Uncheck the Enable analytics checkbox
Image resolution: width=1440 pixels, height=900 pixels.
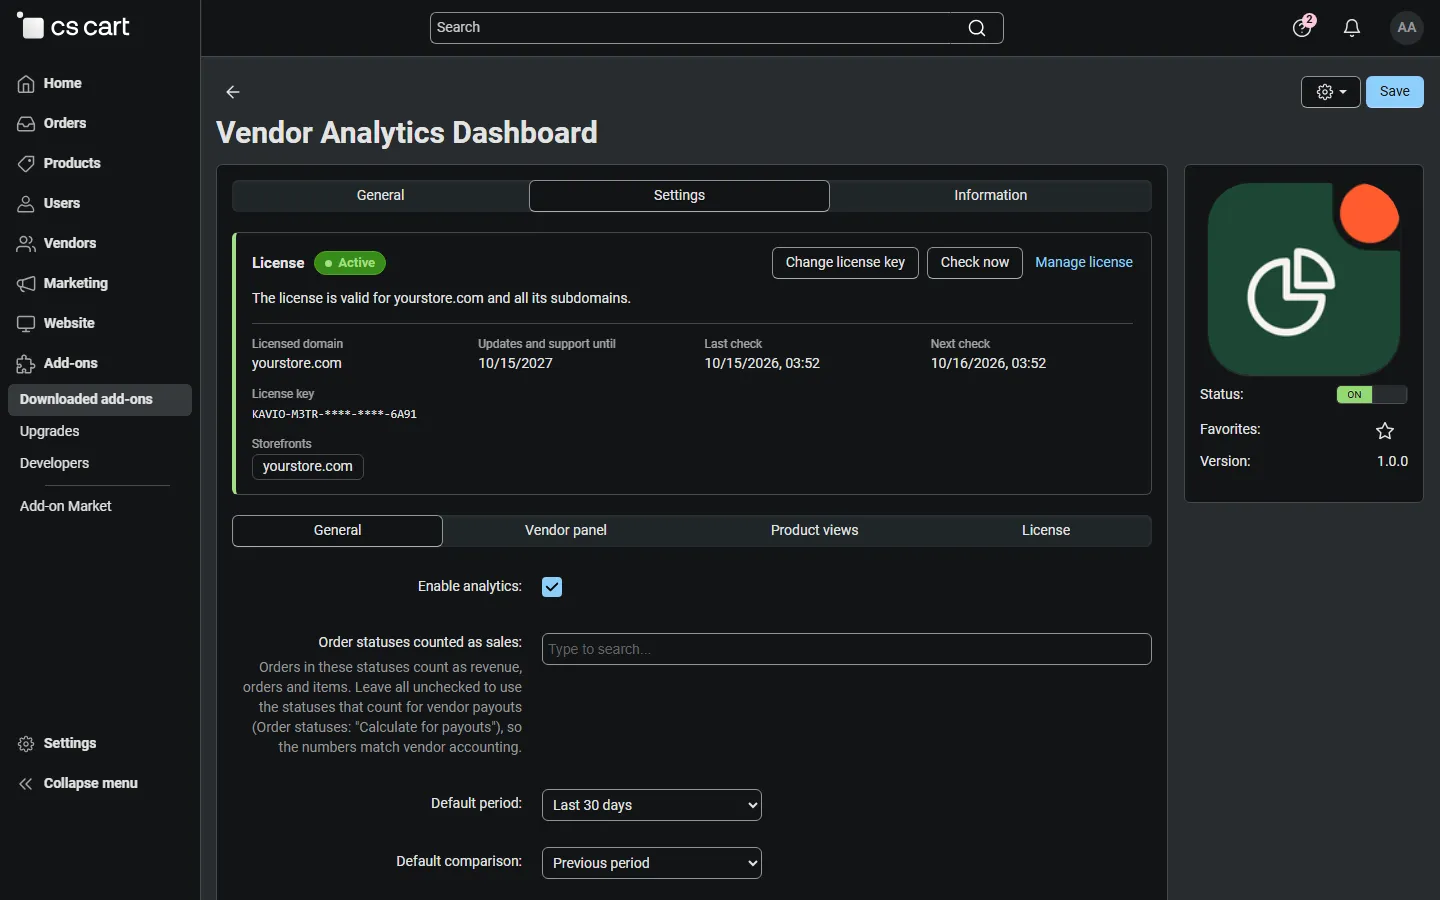click(x=552, y=587)
